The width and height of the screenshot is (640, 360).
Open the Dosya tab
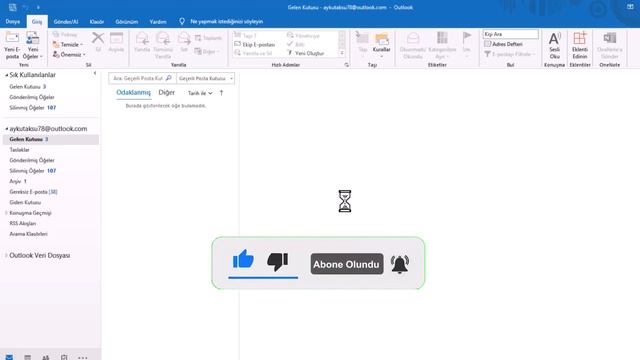[13, 22]
